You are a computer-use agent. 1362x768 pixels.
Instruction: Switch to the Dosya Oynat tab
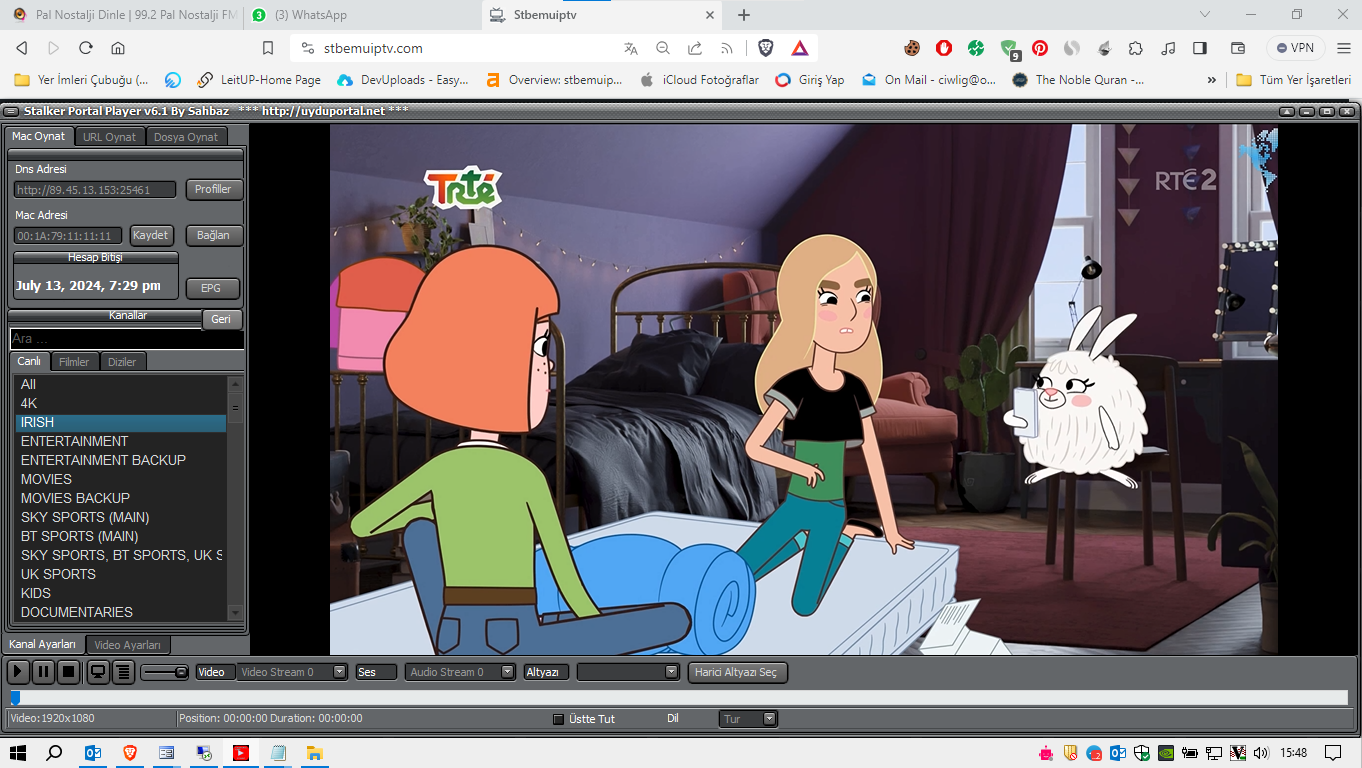(186, 137)
